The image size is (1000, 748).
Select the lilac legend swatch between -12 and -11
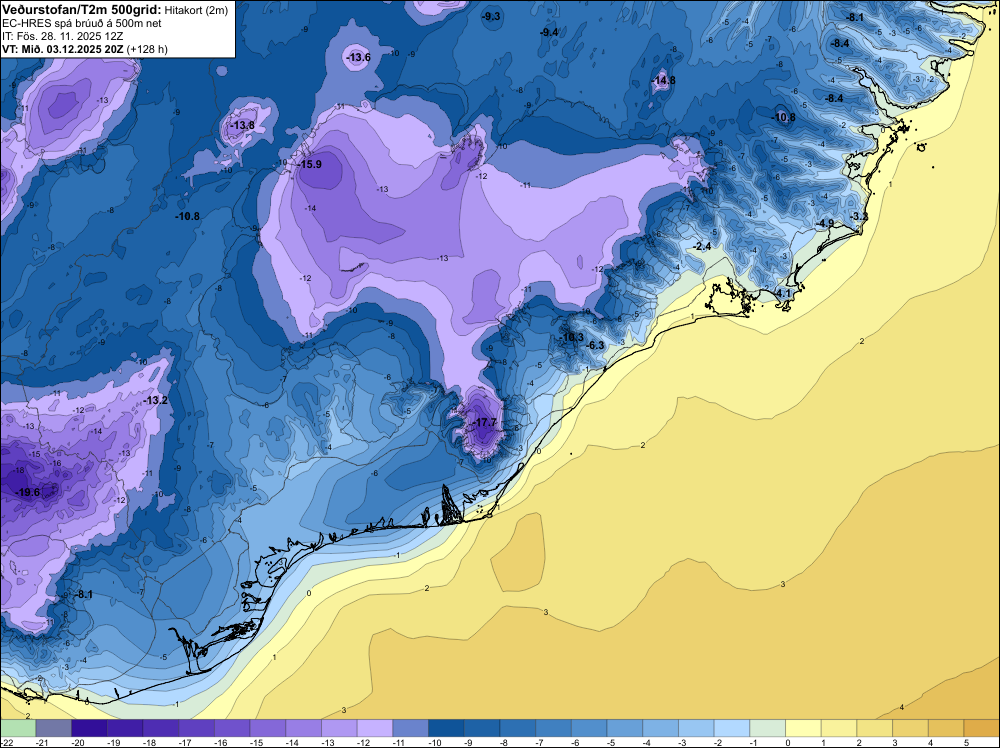[x=375, y=728]
